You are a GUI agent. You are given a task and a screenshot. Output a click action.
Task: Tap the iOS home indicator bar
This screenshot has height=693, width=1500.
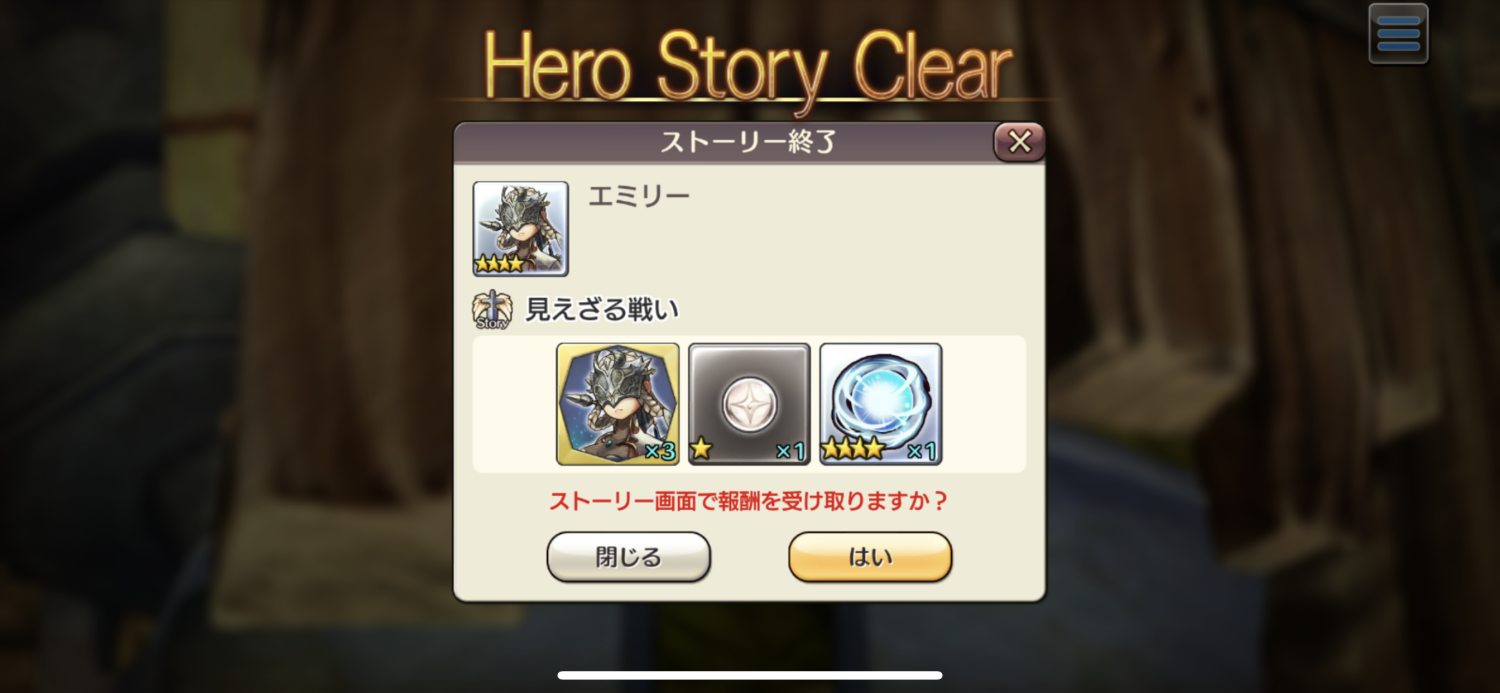pyautogui.click(x=750, y=675)
